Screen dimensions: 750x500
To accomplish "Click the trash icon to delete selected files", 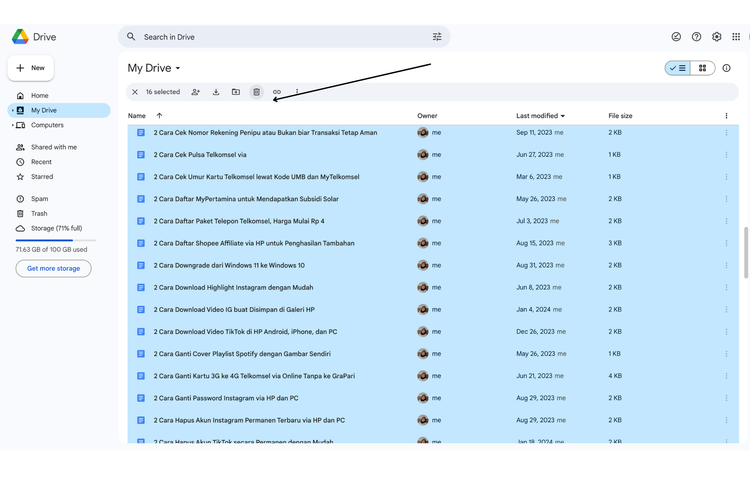I will point(256,92).
